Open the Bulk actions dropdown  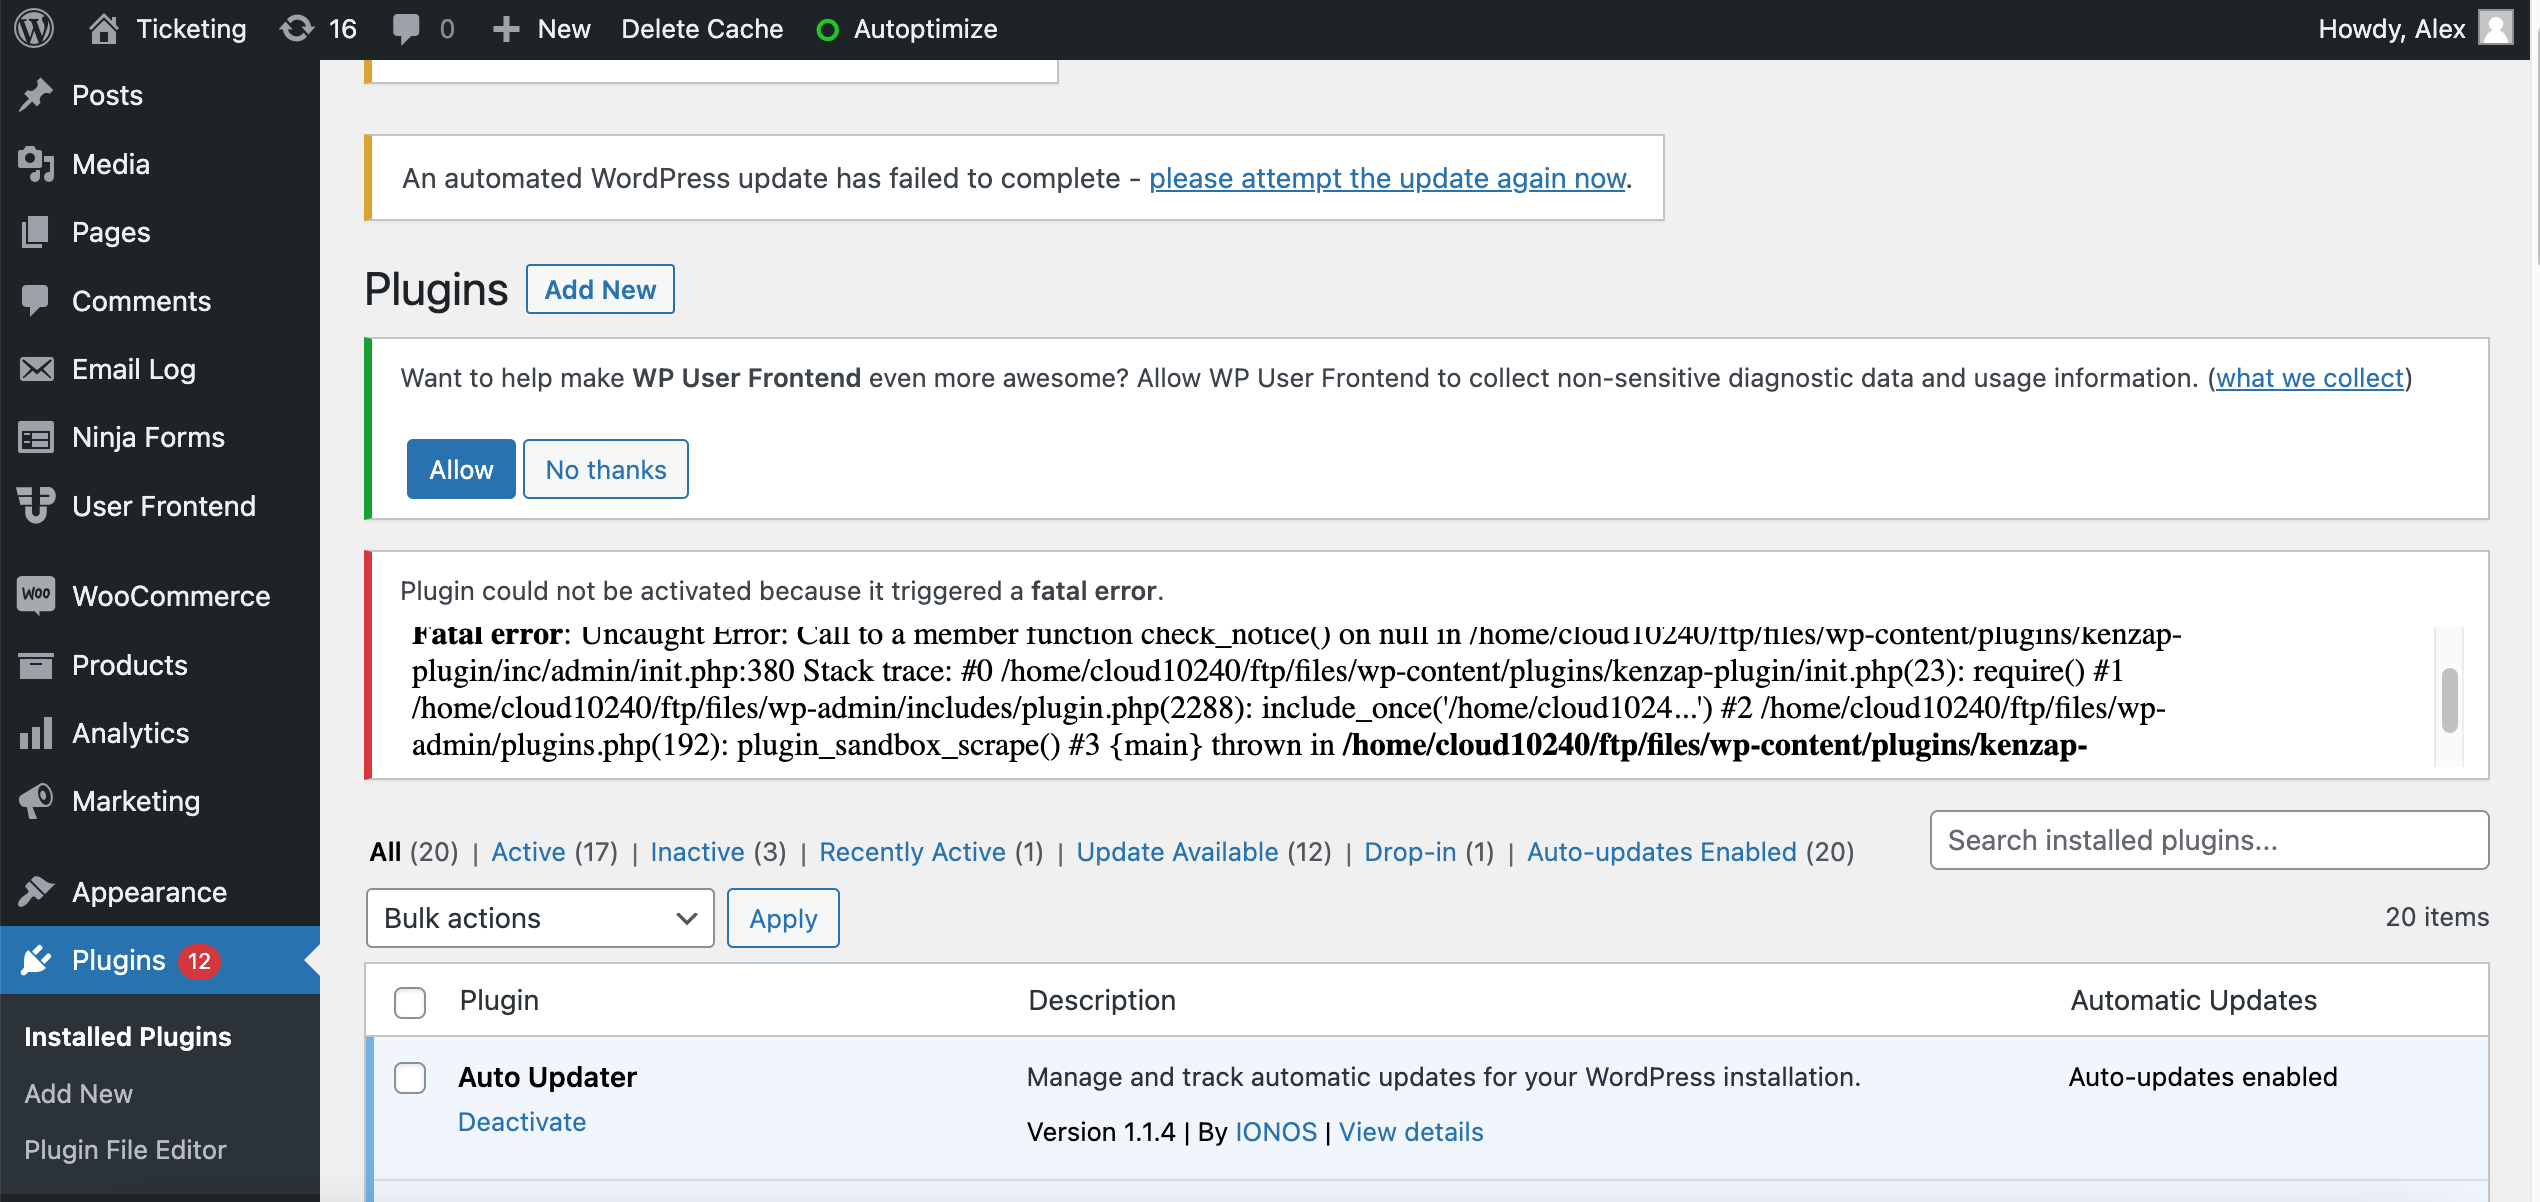(x=540, y=918)
